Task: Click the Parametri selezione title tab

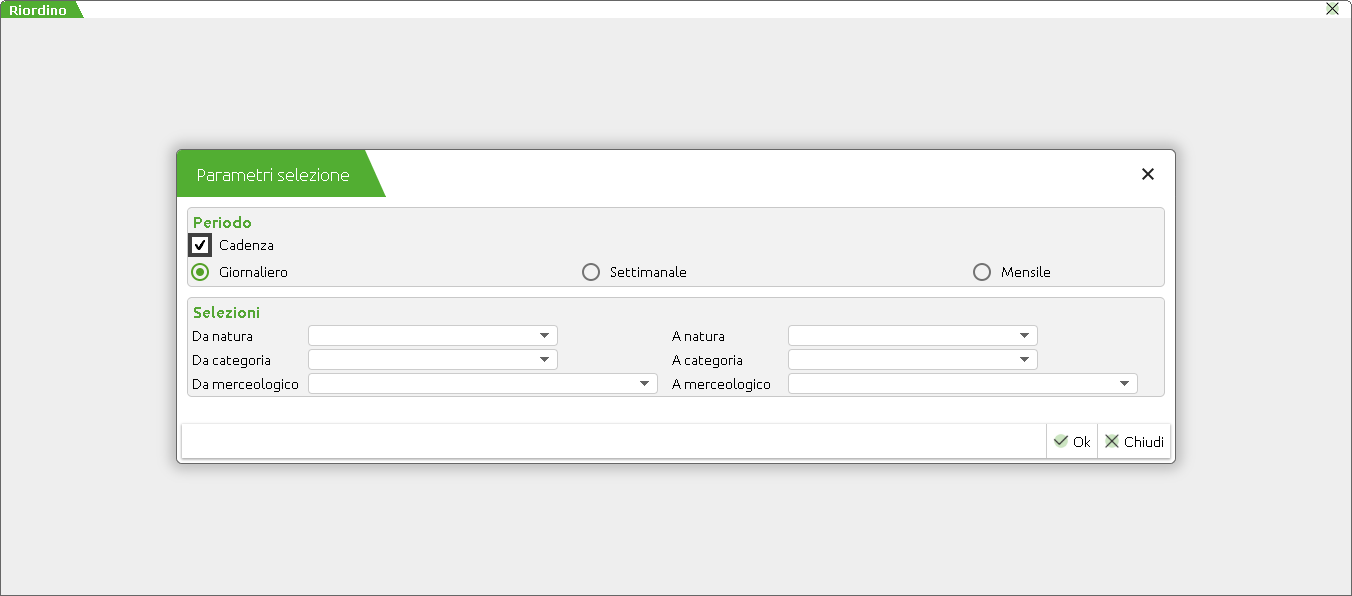Action: pyautogui.click(x=273, y=175)
